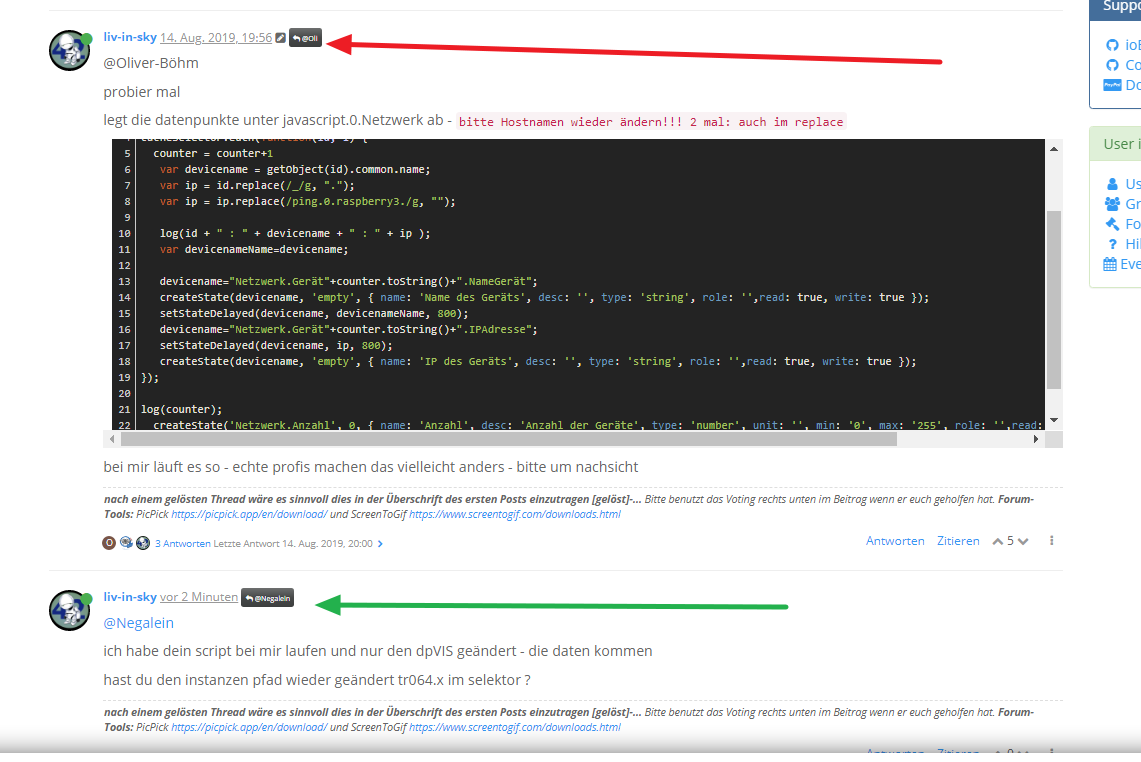Screen dimensions: 1141x762
Task: Open liv-in-sky's avatar on the first post
Action: [x=70, y=50]
